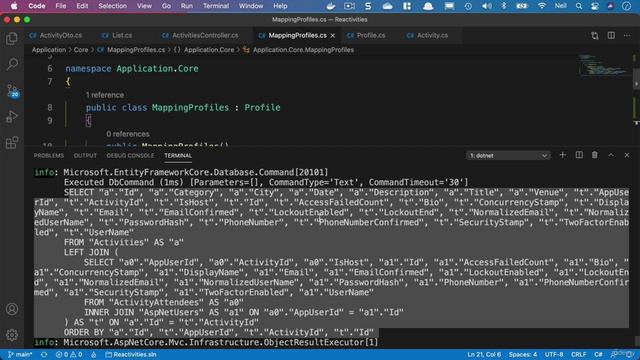Screen dimensions: 640x360
Task: Change line endings via CRLF status item
Action: click(x=578, y=354)
